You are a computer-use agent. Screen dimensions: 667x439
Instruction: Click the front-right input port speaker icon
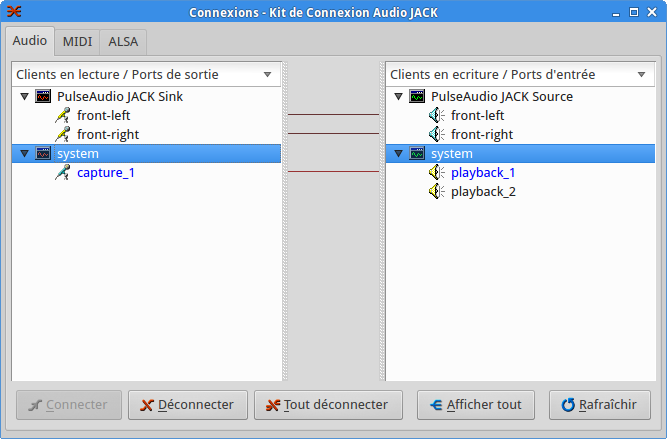[x=437, y=135]
